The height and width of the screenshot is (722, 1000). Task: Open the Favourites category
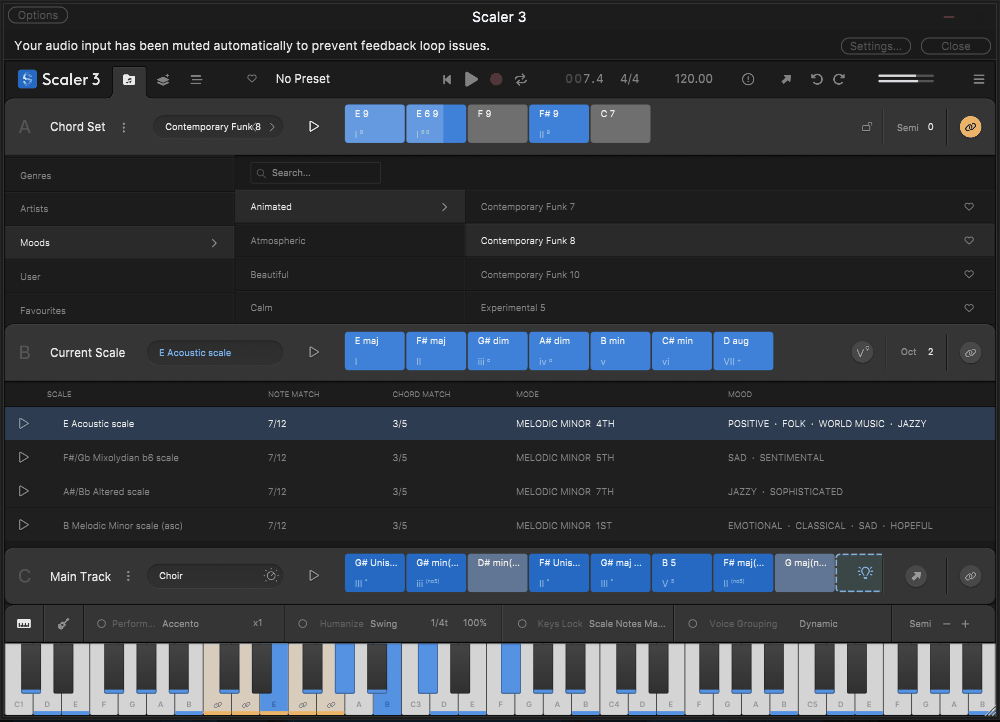(119, 311)
